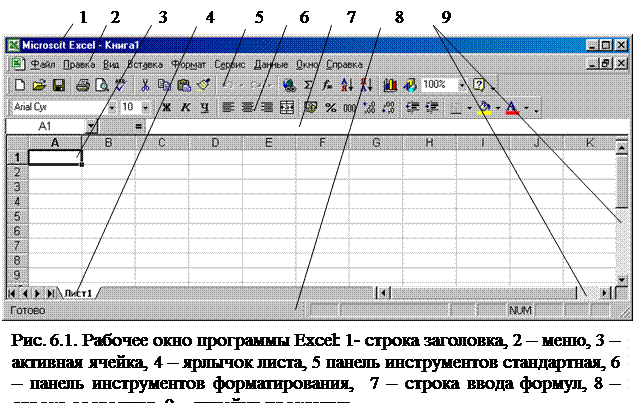Save the workbook using floppy disk icon
The image size is (633, 410).
pos(59,85)
